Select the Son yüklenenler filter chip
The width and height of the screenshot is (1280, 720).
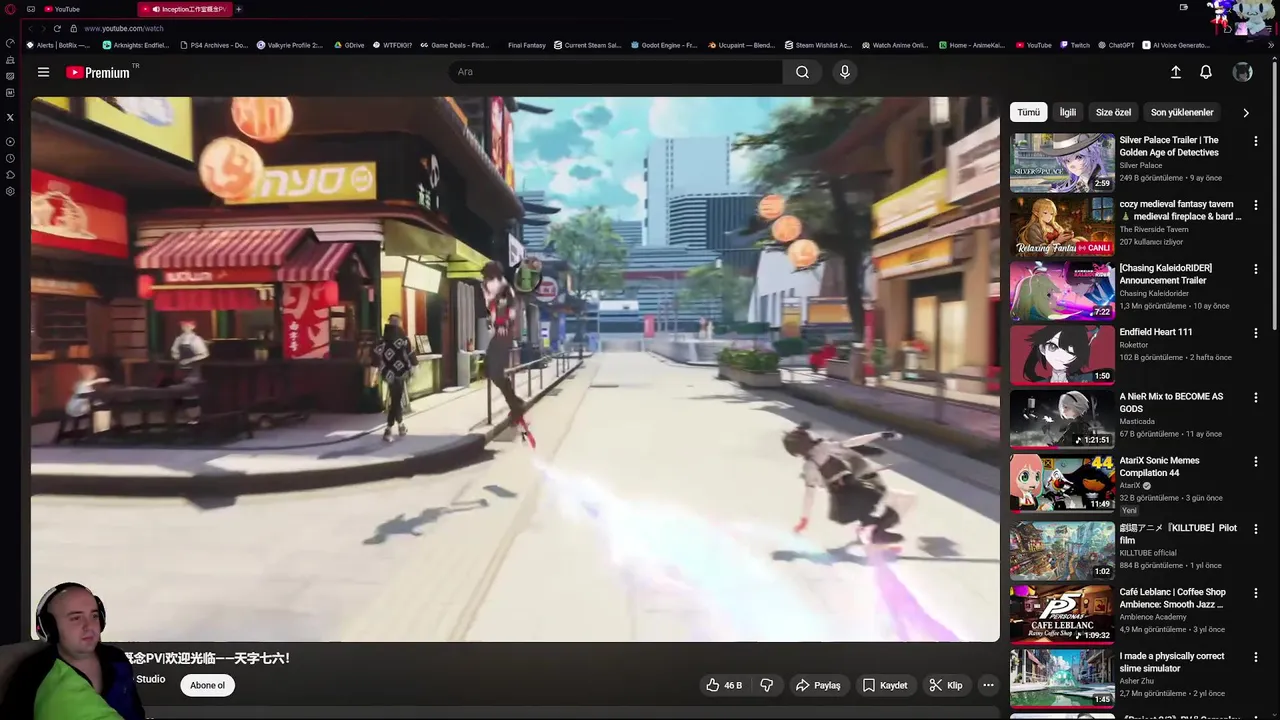coord(1182,112)
